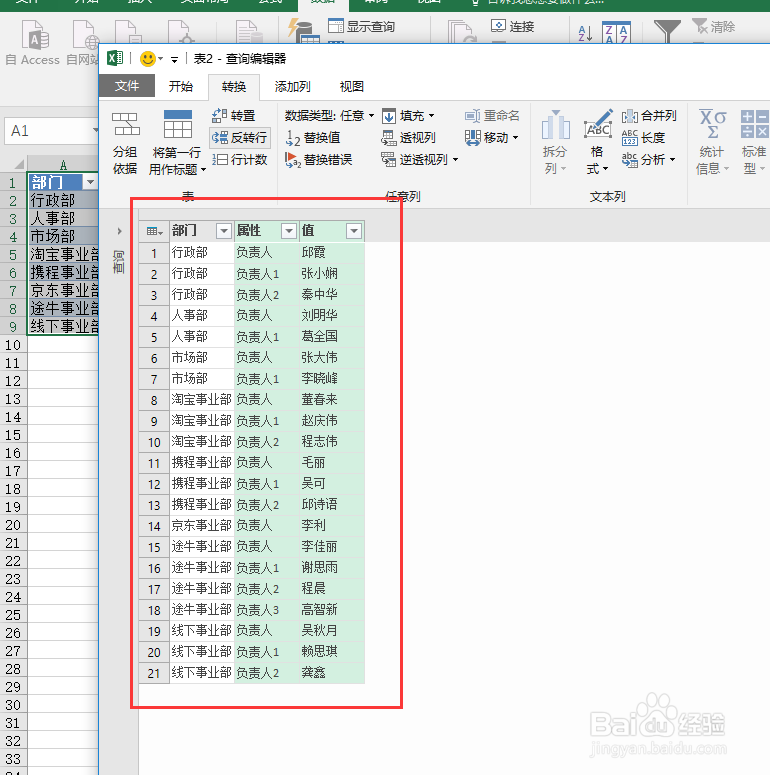The width and height of the screenshot is (770, 775).
Task: Click cell with value 高智新
Action: click(332, 610)
